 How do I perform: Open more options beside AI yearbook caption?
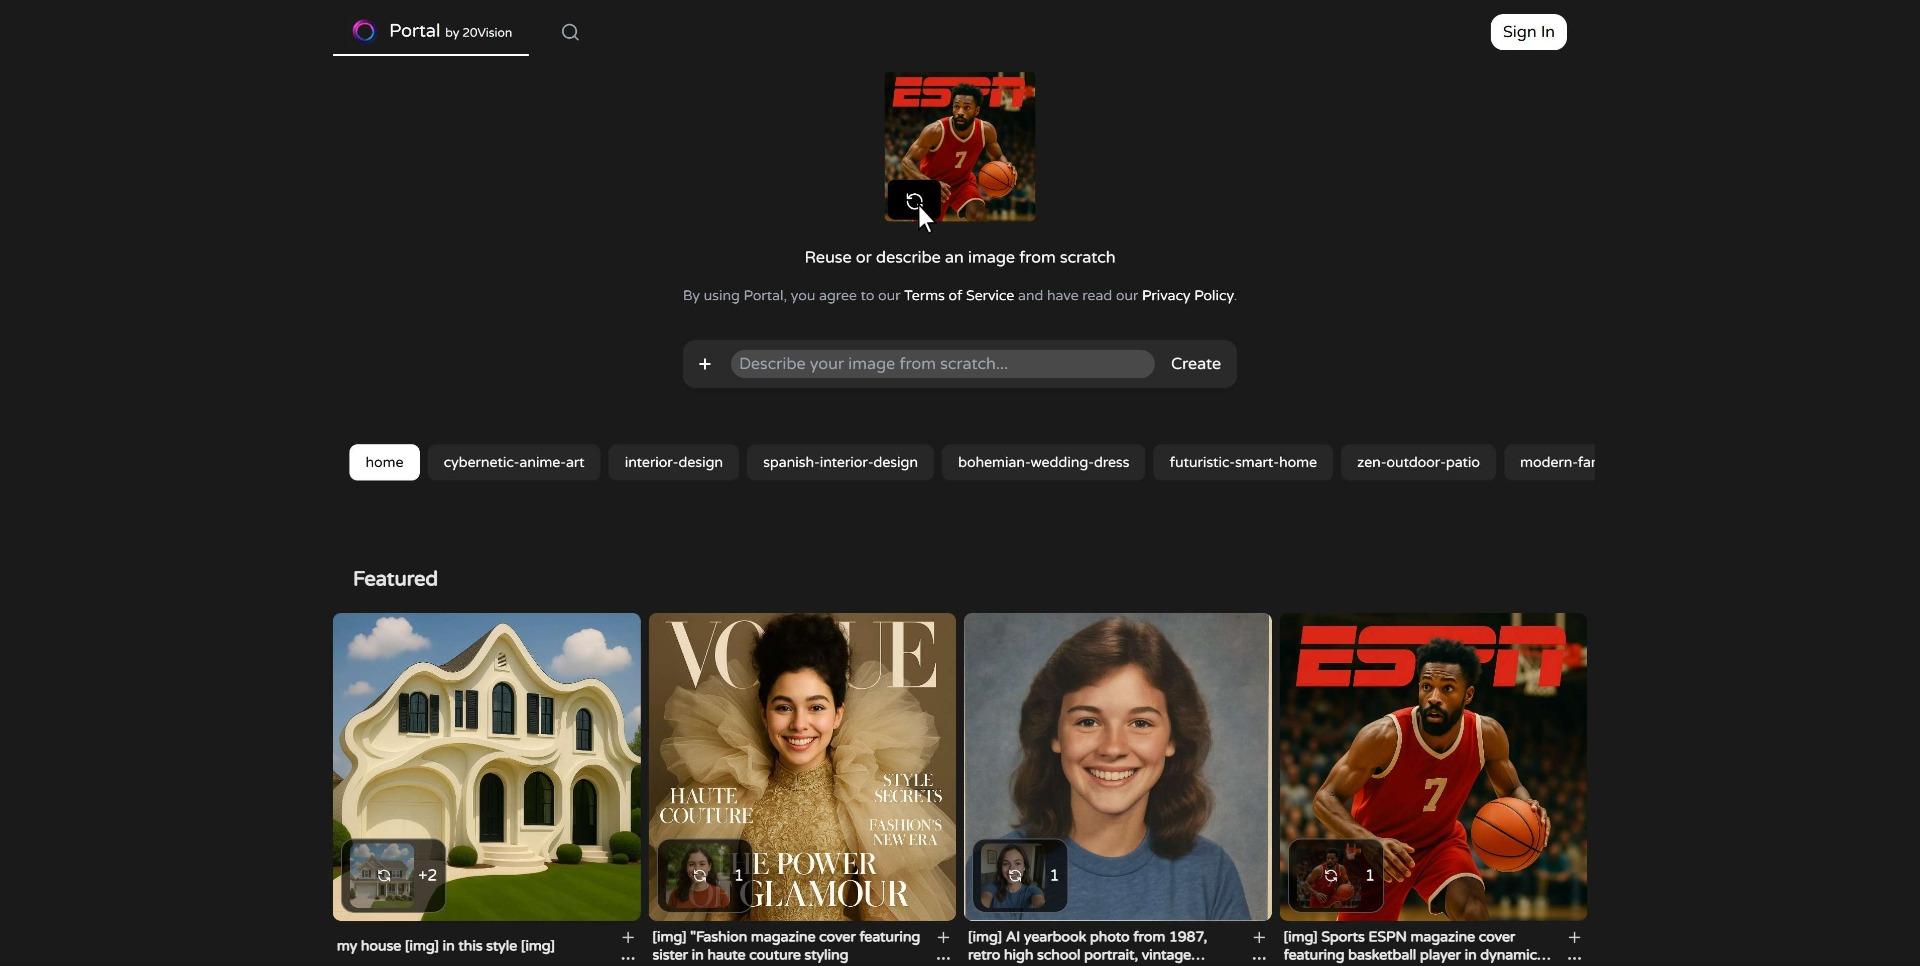(1259, 957)
